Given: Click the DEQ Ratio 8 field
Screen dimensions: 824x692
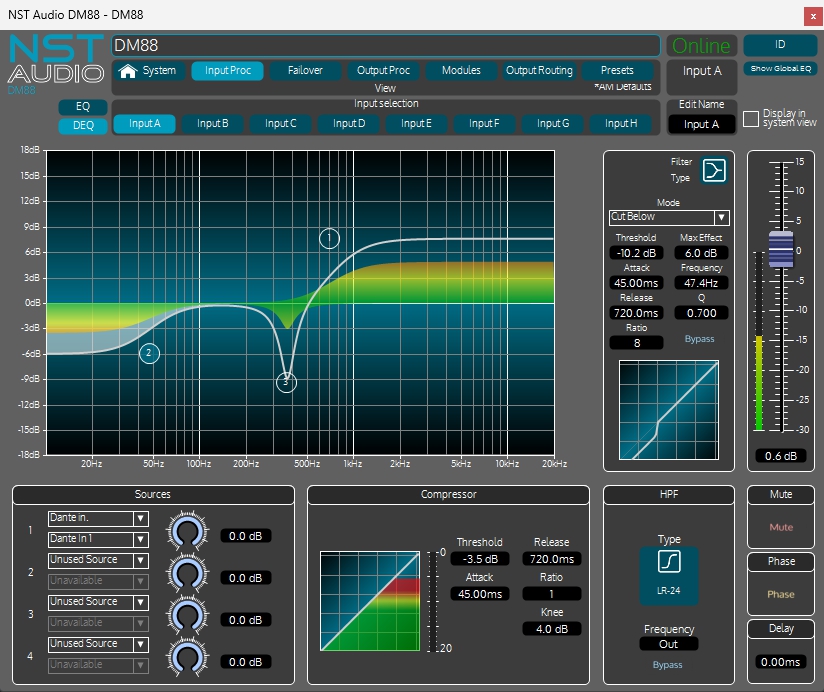Looking at the screenshot, I should click(x=636, y=343).
